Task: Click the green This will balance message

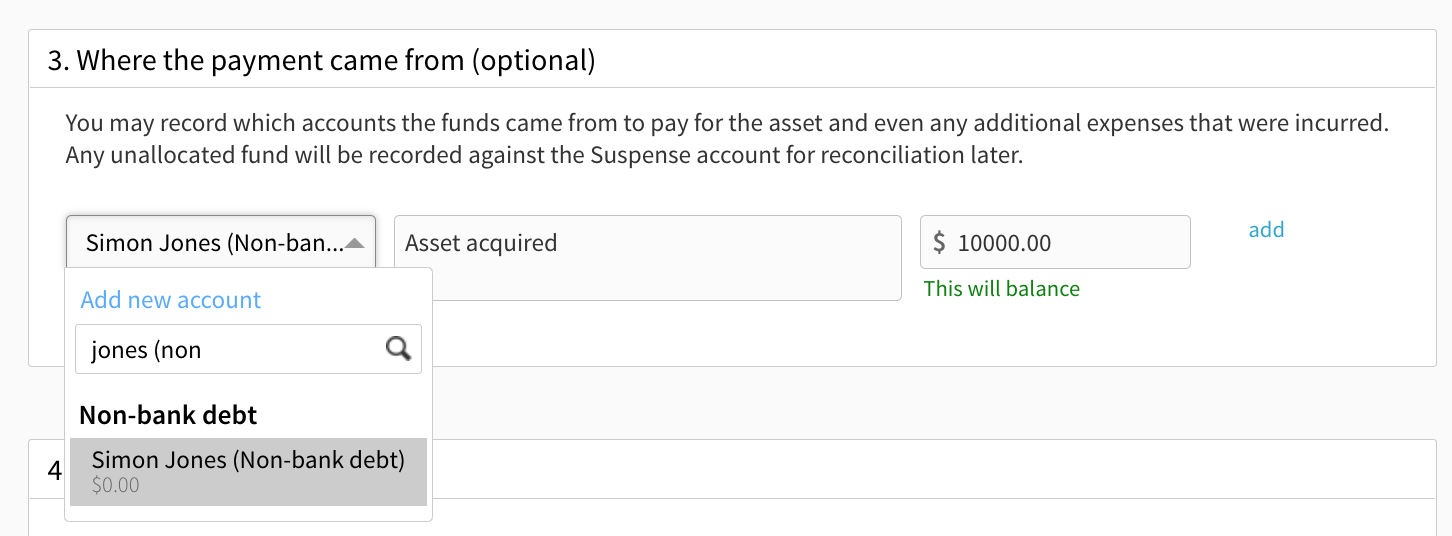Action: [x=1002, y=289]
